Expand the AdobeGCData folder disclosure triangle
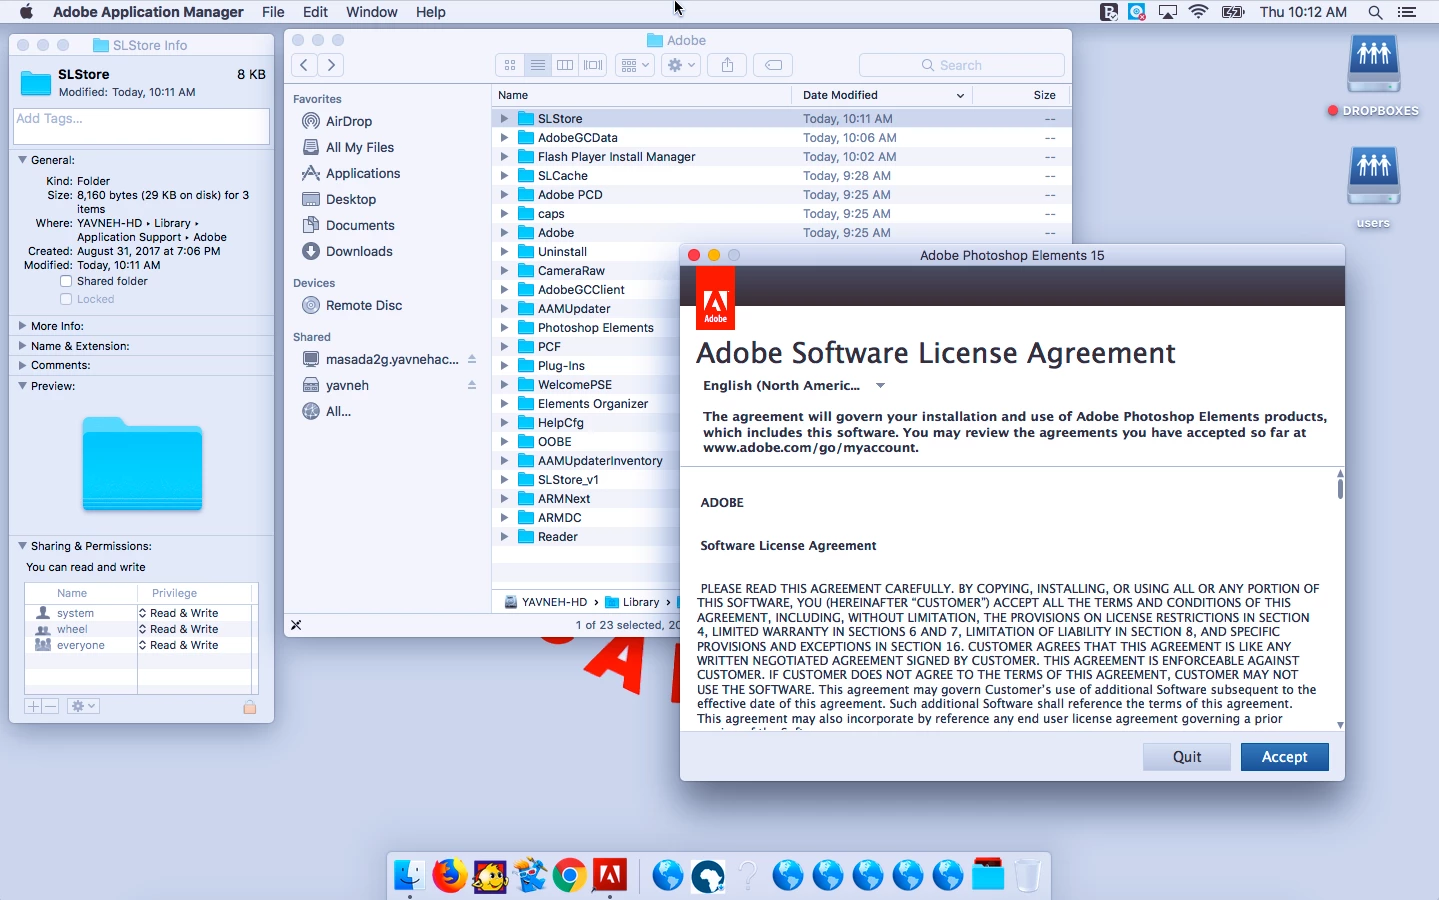 tap(505, 137)
